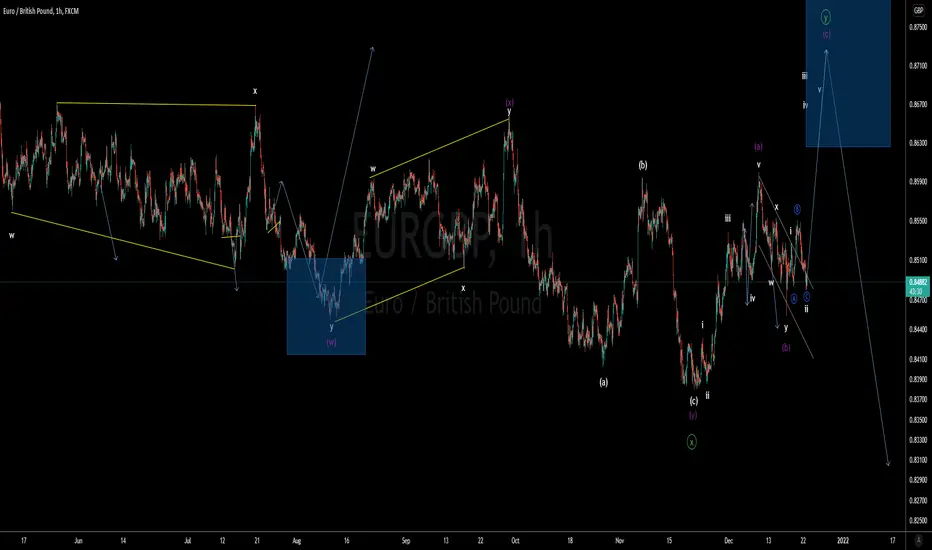Click the 0.87500 price axis label
932x550 pixels.
click(918, 27)
